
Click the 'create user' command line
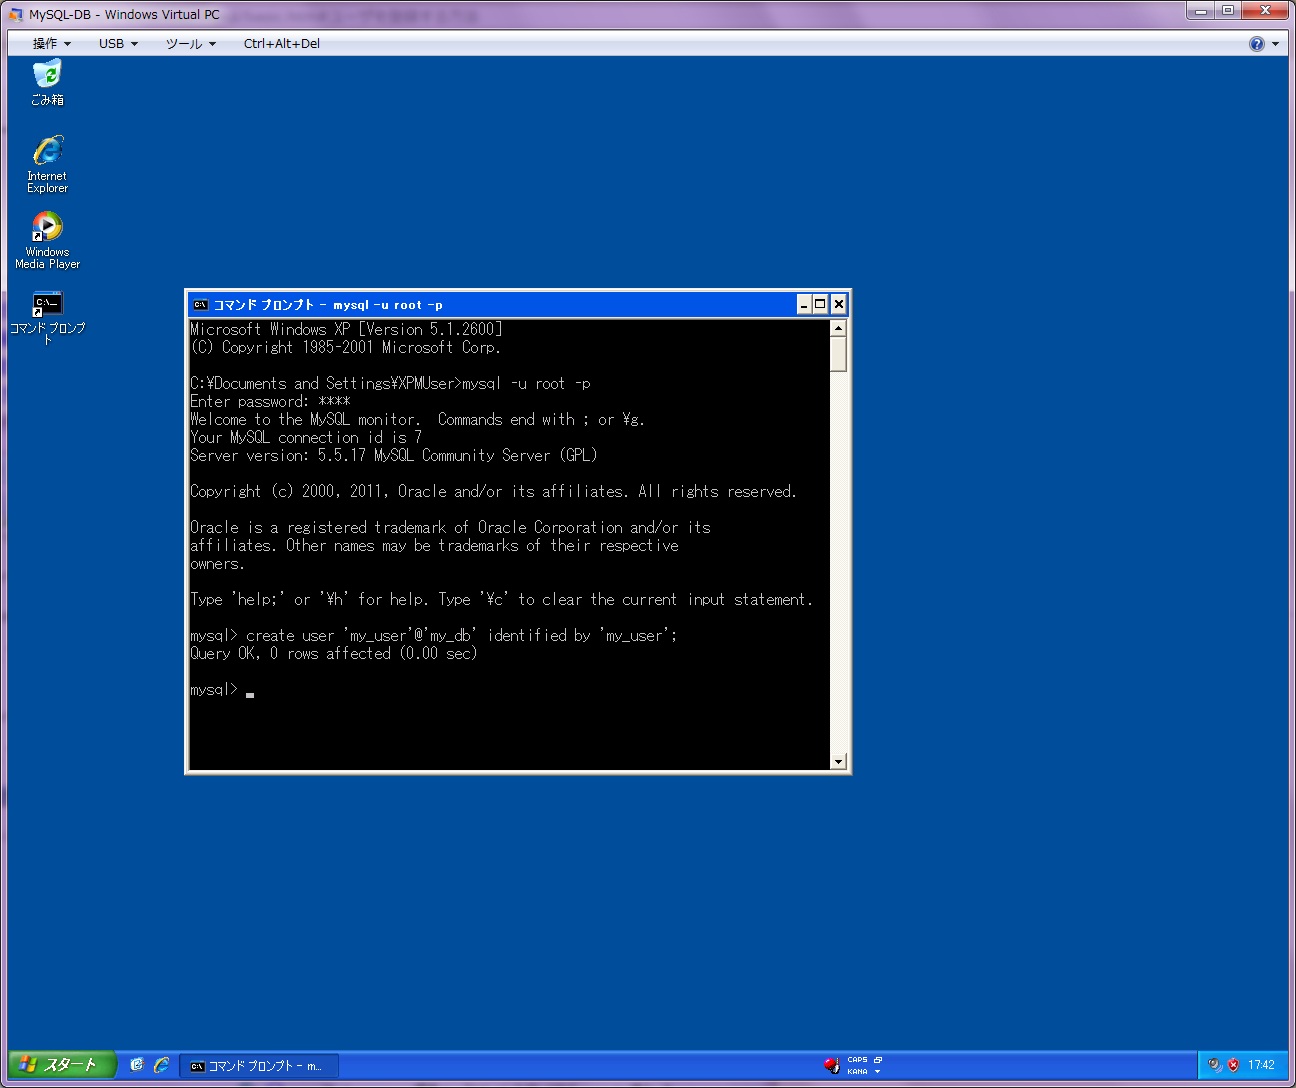pos(434,636)
